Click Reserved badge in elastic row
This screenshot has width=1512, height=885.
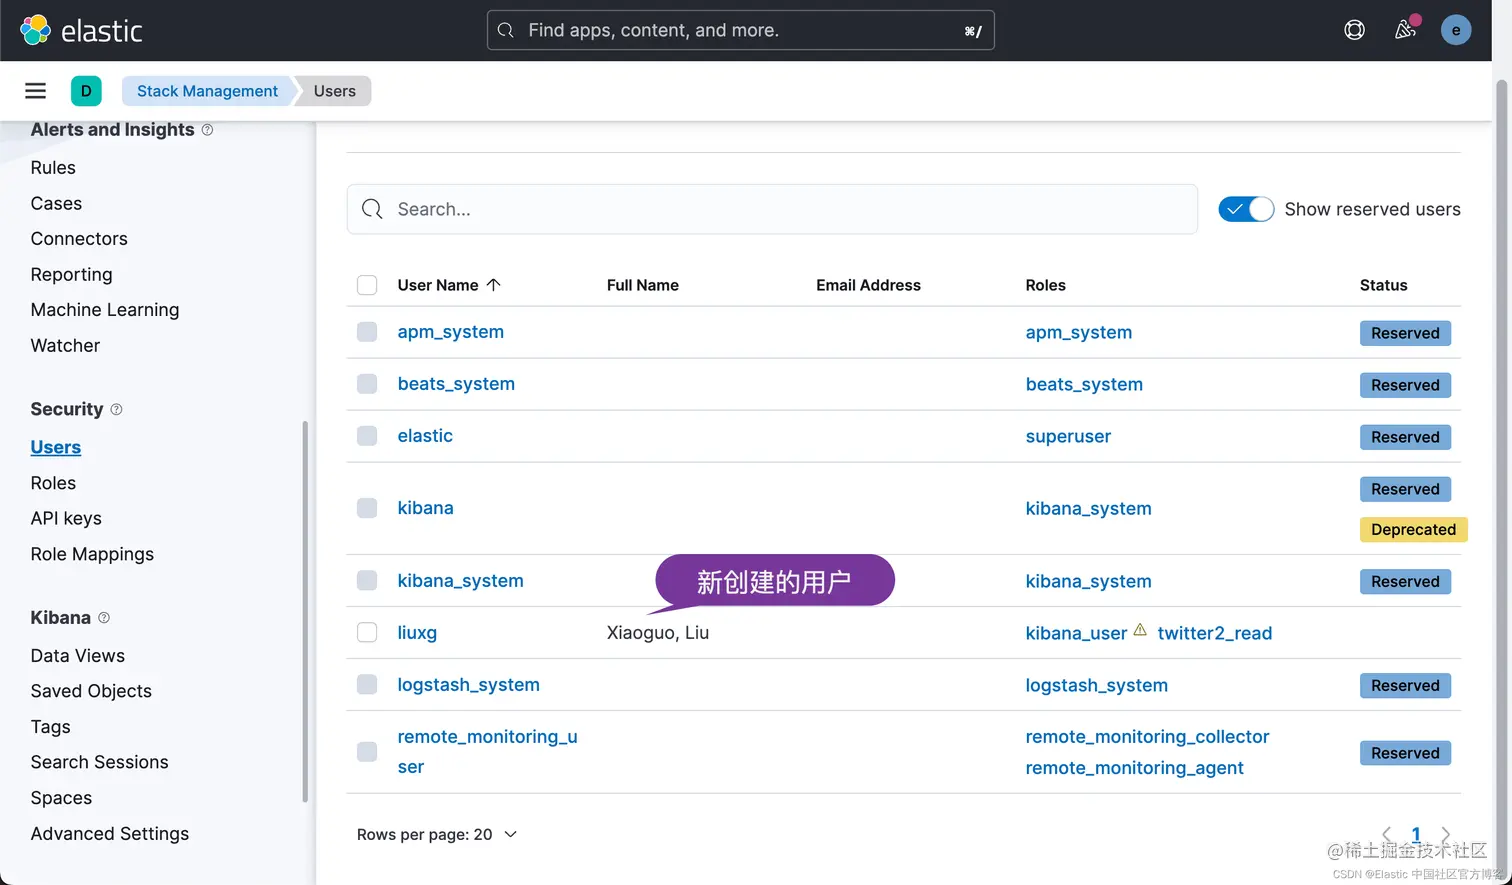click(x=1405, y=437)
